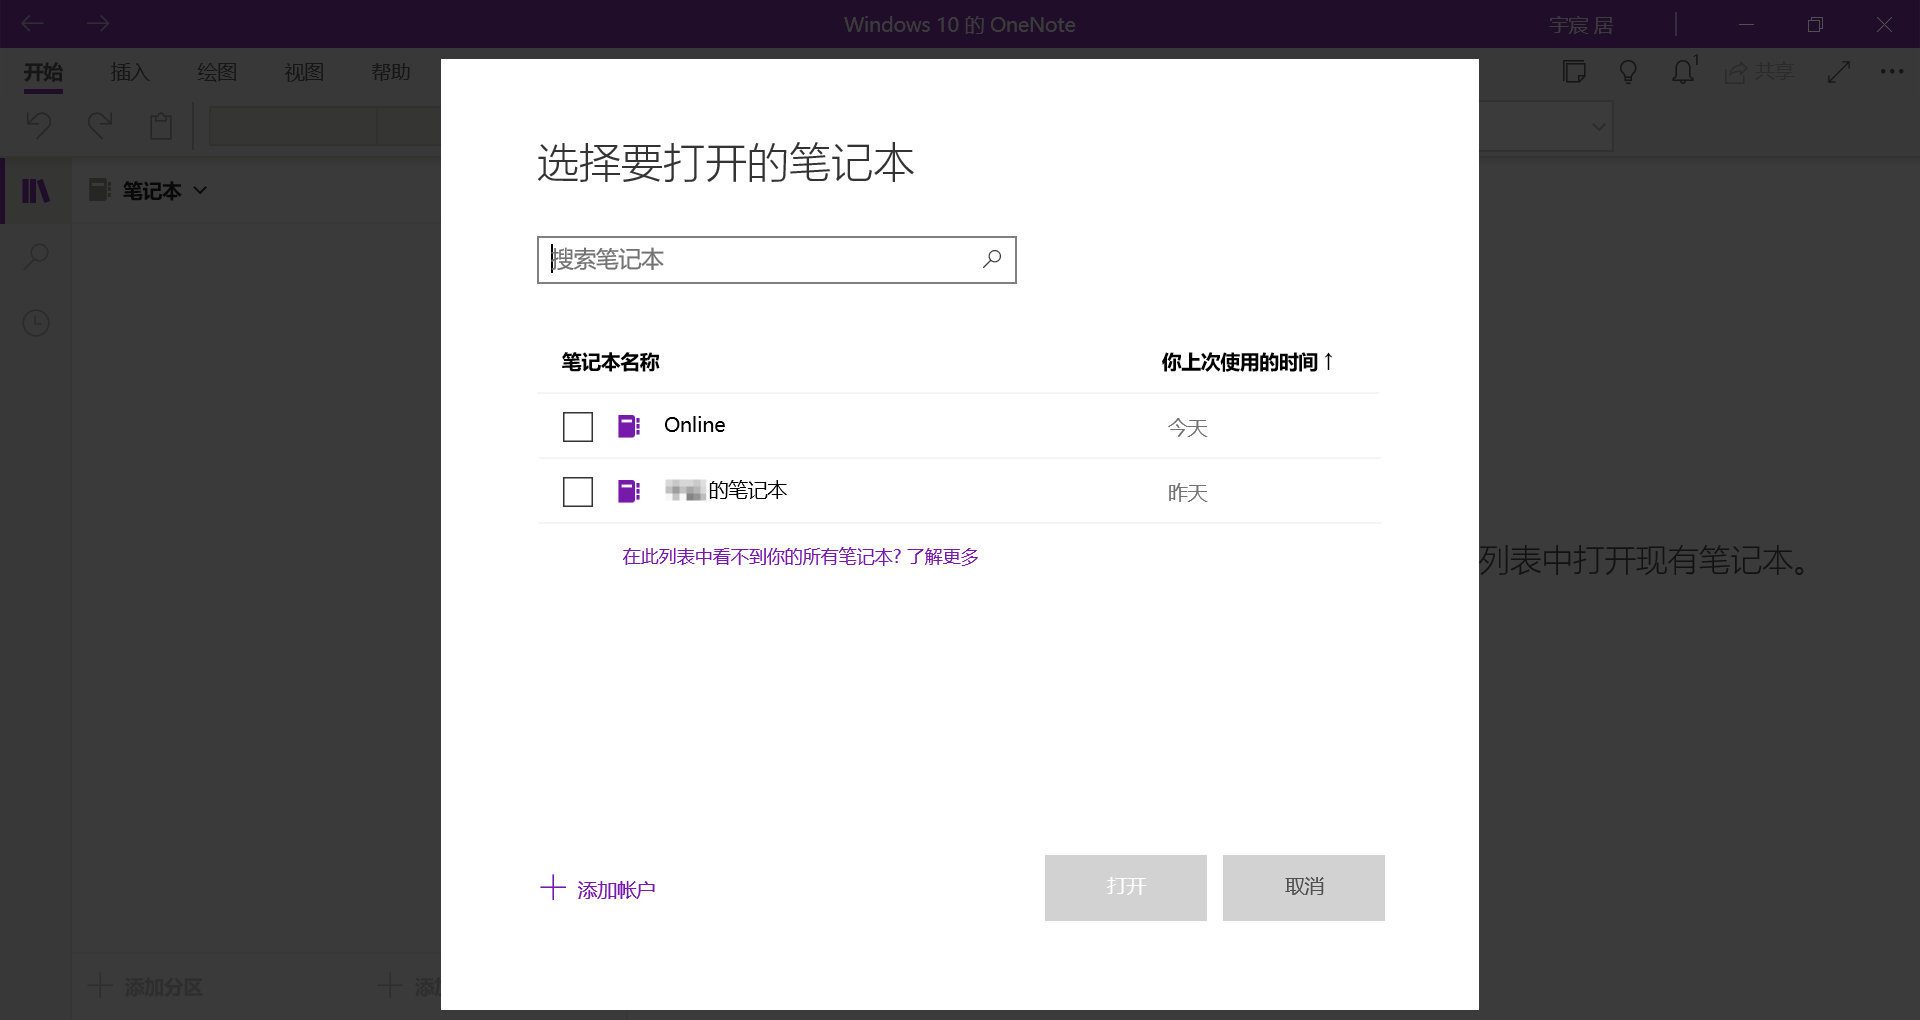The image size is (1920, 1020).
Task: Select the 今天 last-used entry
Action: [x=1188, y=428]
